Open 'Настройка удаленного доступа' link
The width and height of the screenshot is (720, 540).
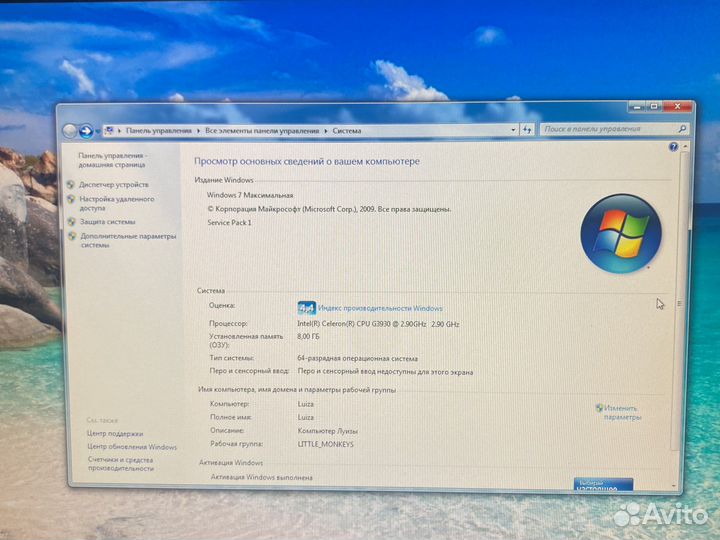click(x=117, y=203)
